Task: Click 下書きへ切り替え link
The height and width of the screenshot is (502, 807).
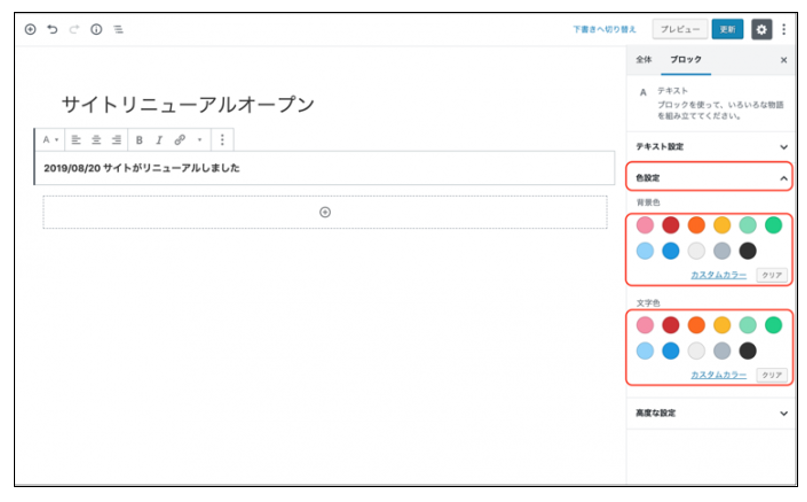Action: (604, 30)
